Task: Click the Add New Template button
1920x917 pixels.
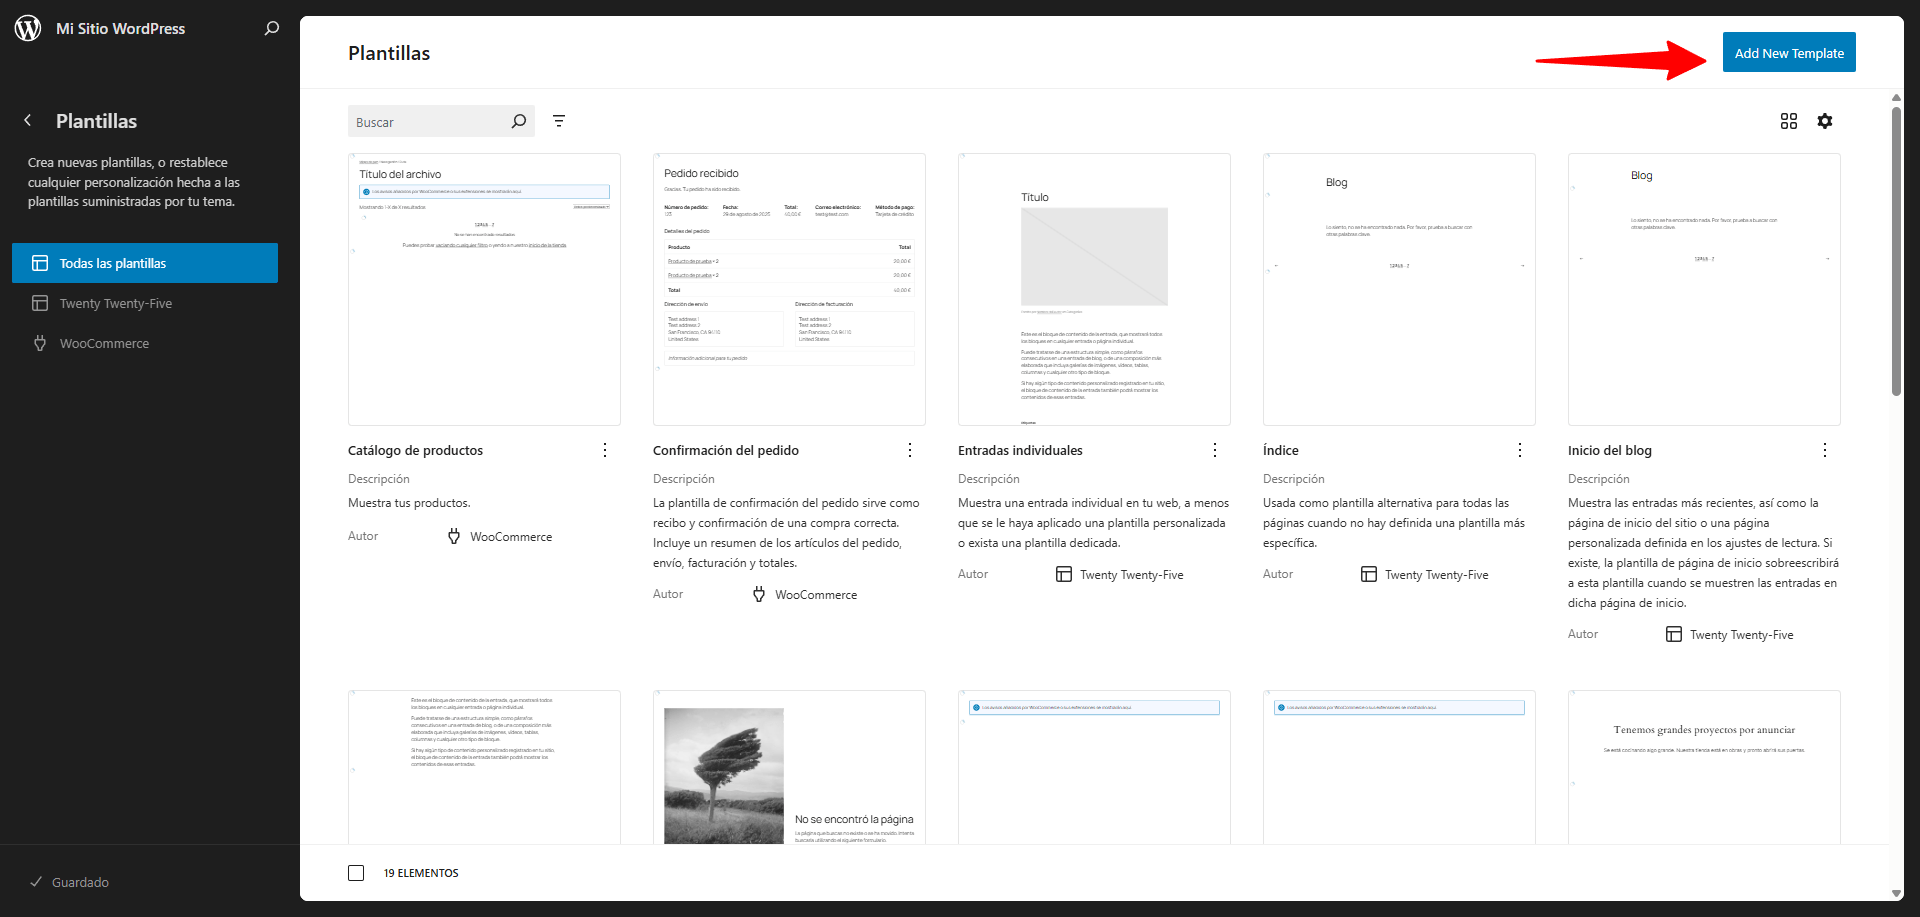Action: click(1788, 53)
